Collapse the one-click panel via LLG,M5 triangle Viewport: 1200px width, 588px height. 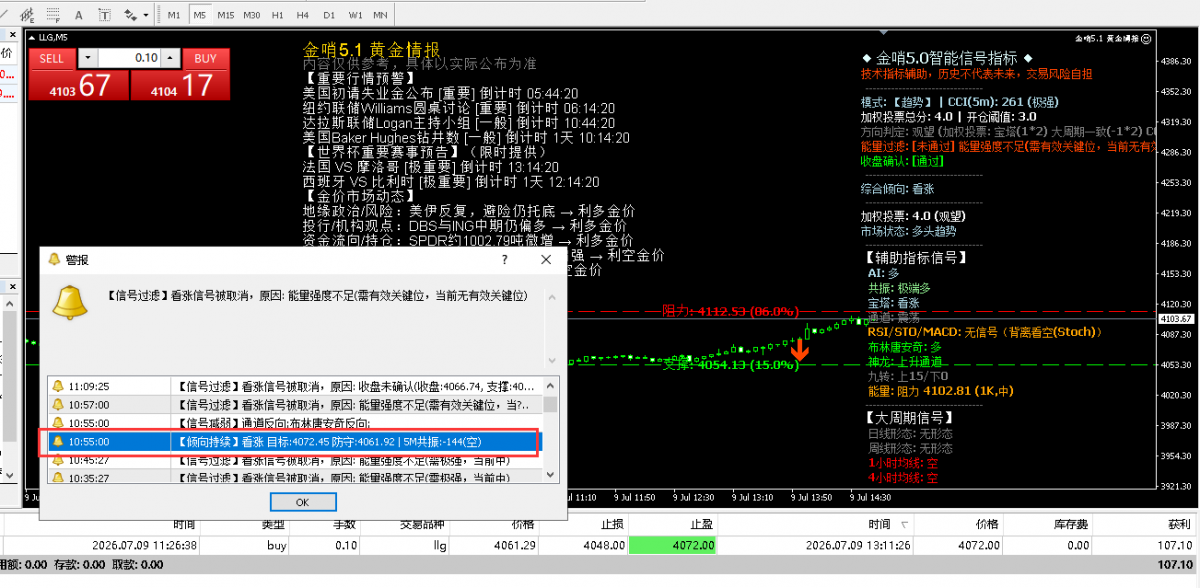(x=32, y=38)
